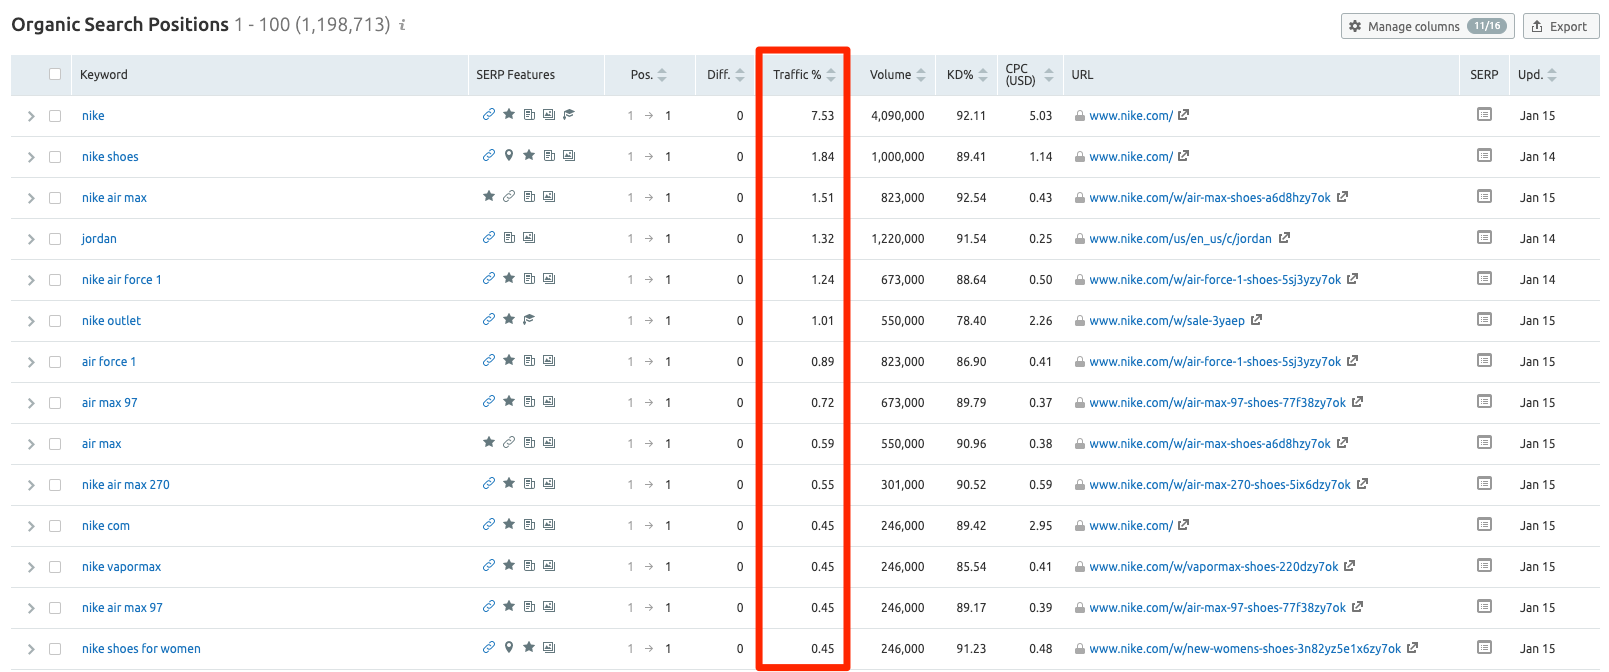
Task: Click the 7.53 traffic percent value
Action: pyautogui.click(x=822, y=116)
